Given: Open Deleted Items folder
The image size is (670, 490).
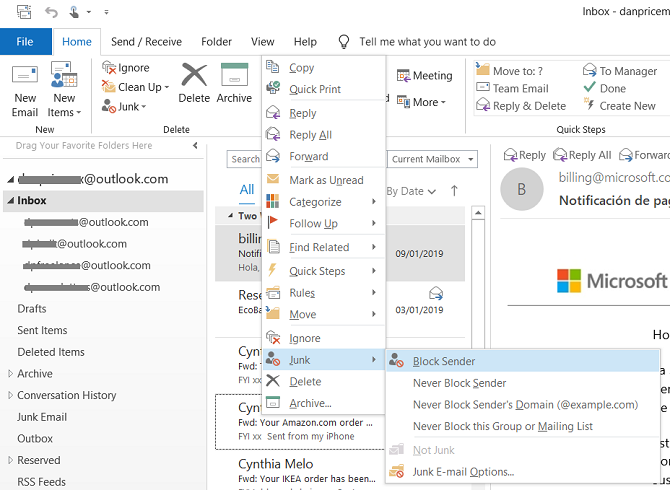Looking at the screenshot, I should coord(51,352).
